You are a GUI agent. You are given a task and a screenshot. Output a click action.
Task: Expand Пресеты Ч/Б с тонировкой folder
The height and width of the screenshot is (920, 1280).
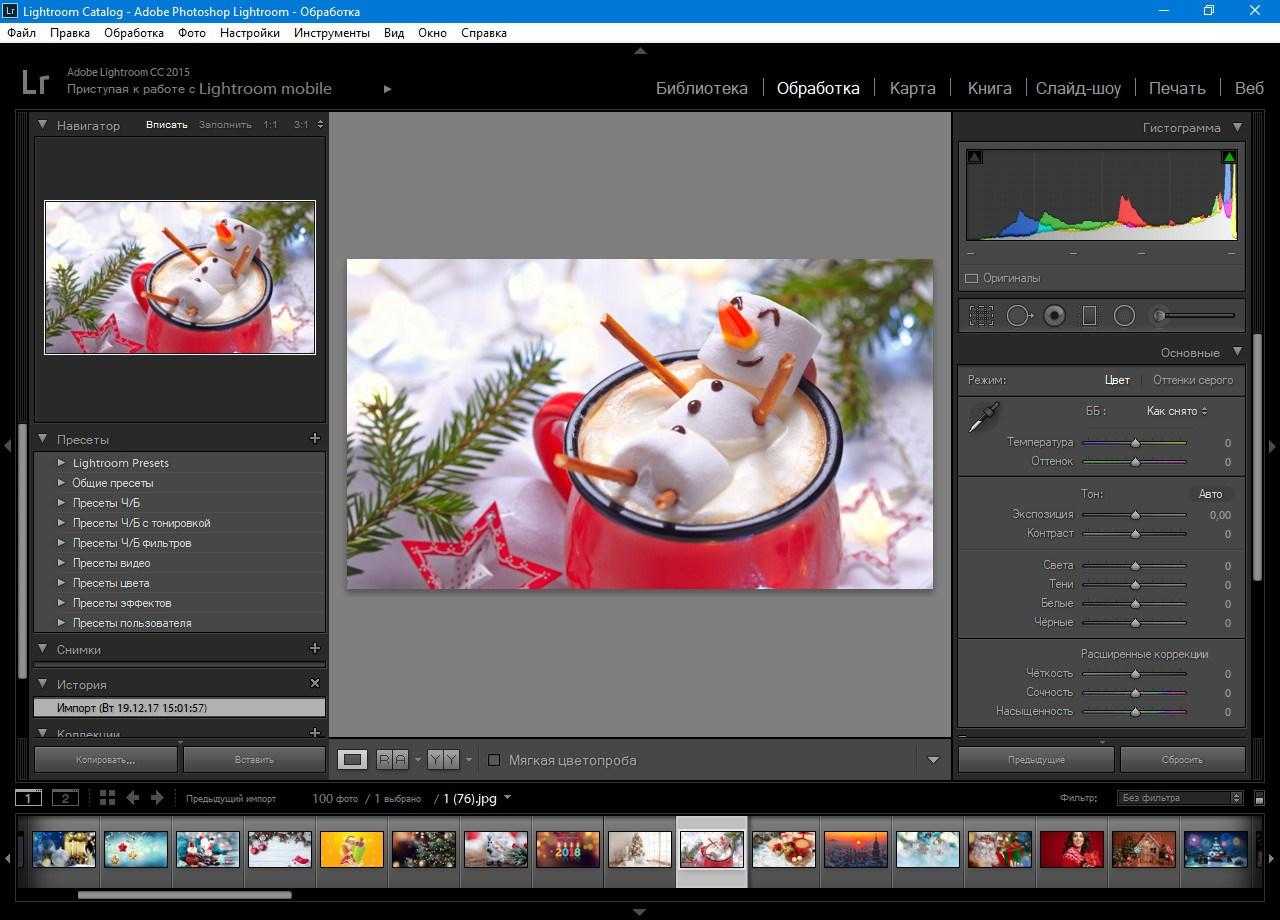point(61,523)
